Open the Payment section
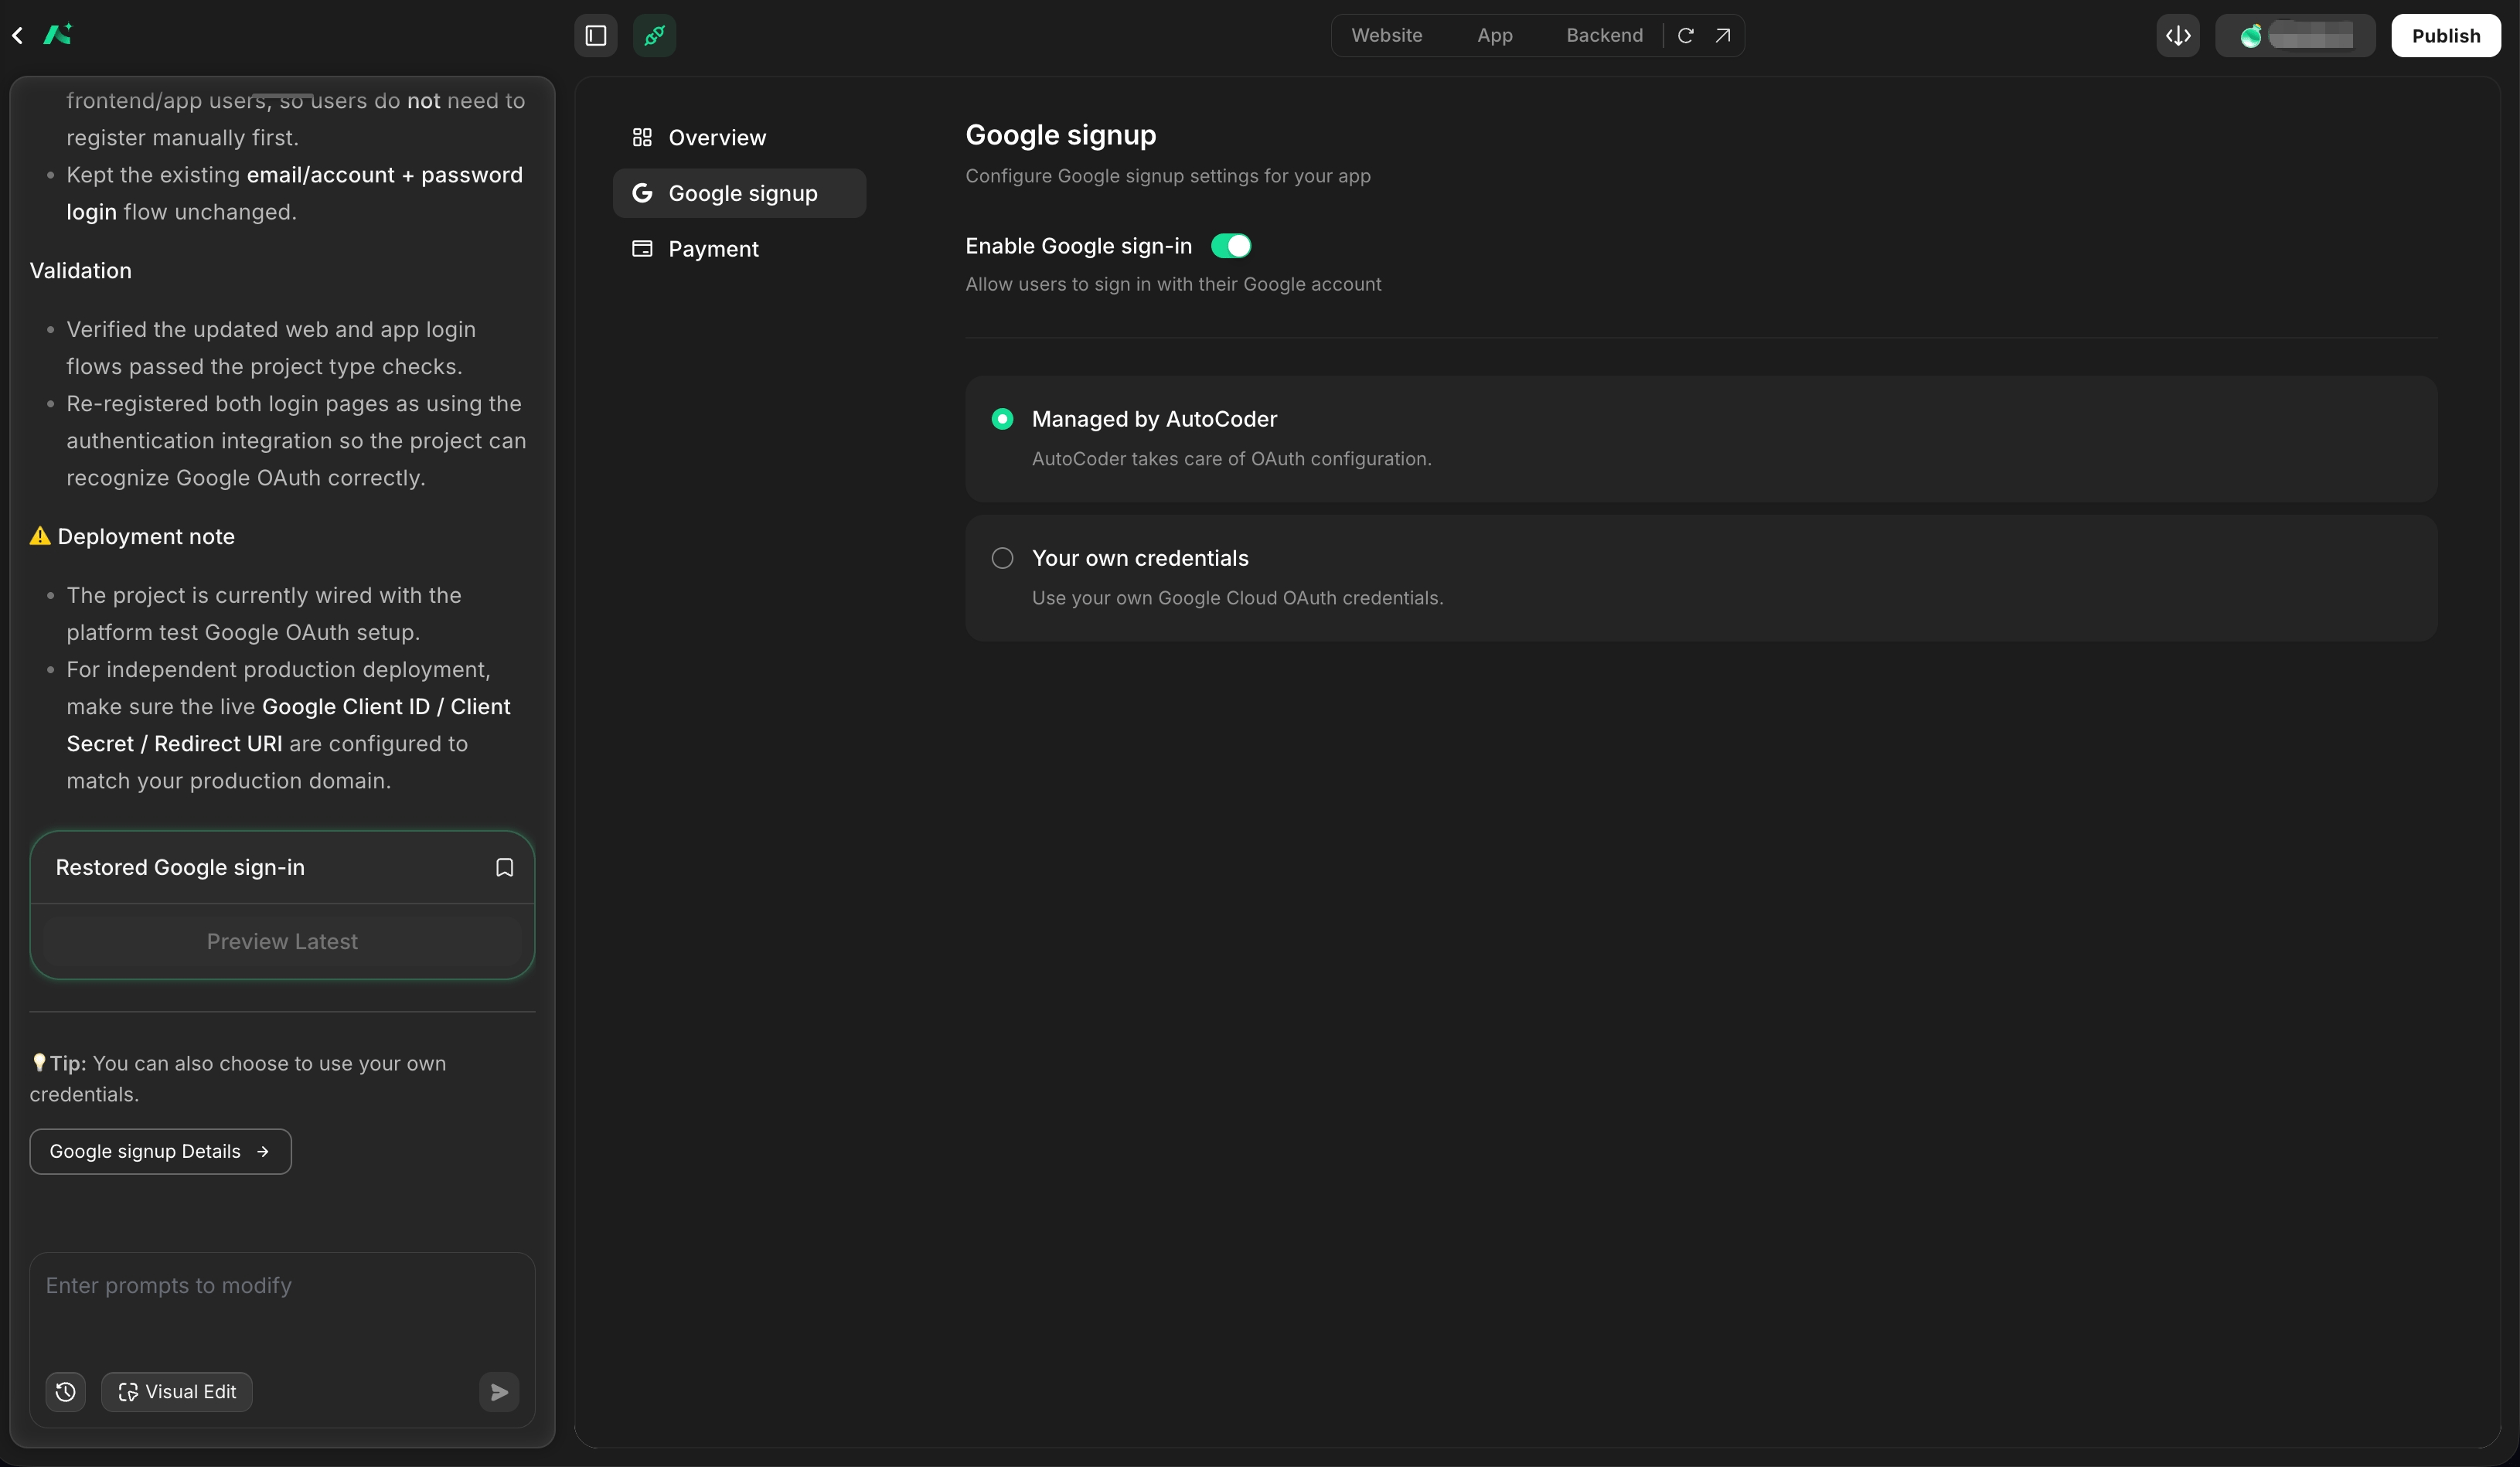The width and height of the screenshot is (2520, 1467). pyautogui.click(x=740, y=249)
